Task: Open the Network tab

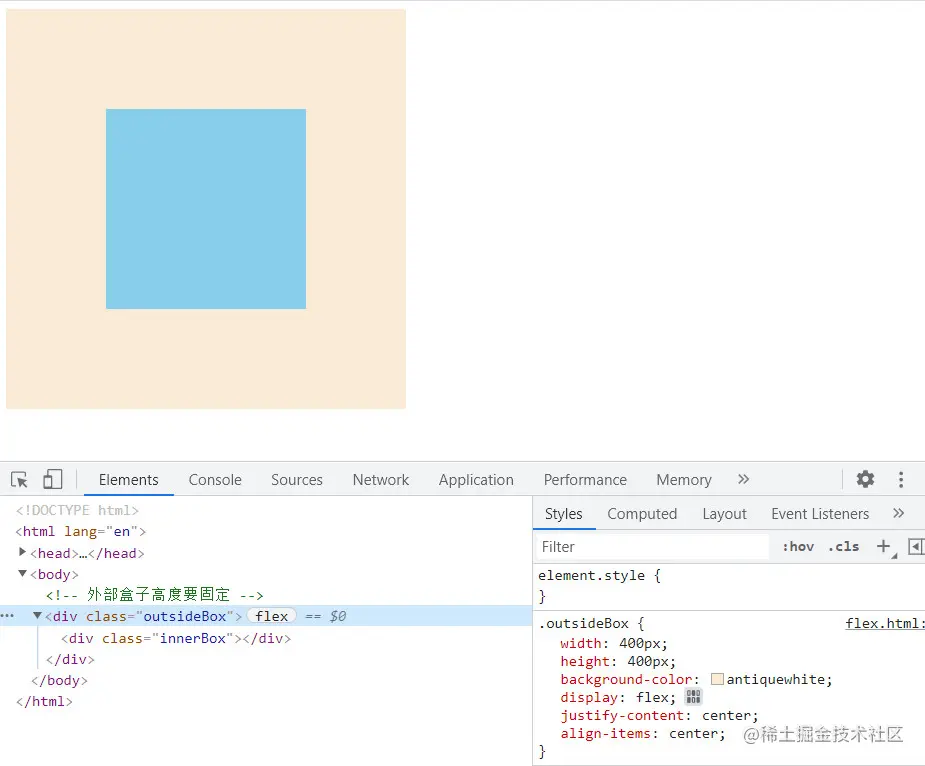Action: pos(381,480)
